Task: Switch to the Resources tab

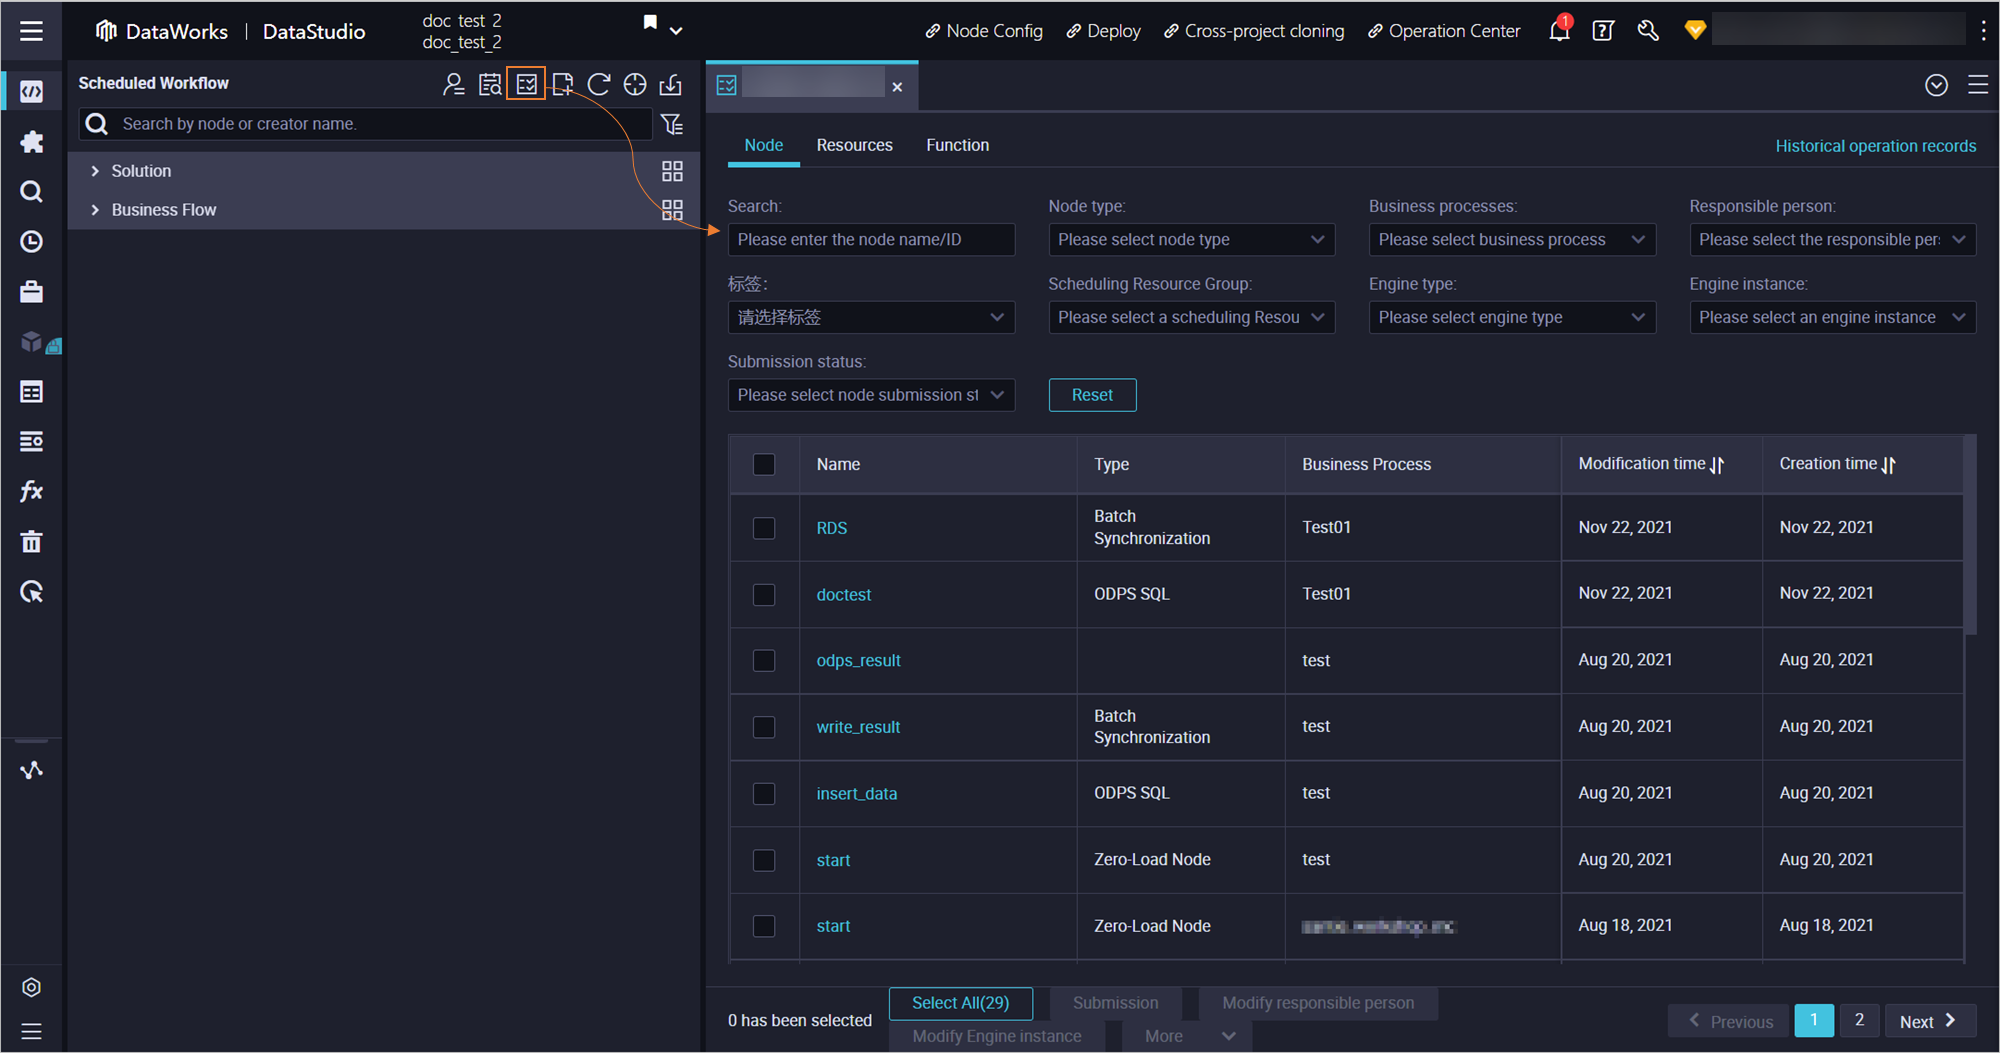Action: (x=854, y=145)
